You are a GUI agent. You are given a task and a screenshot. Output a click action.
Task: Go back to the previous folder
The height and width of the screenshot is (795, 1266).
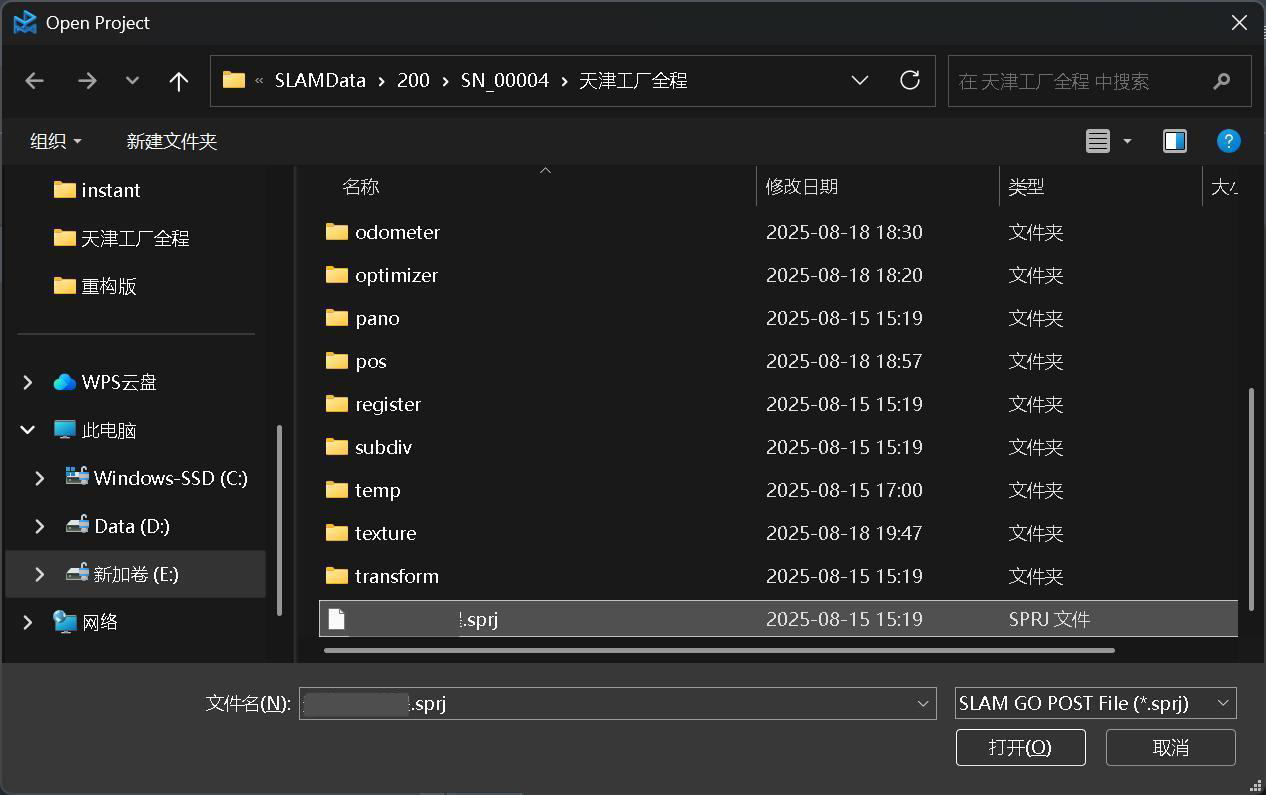(x=35, y=81)
